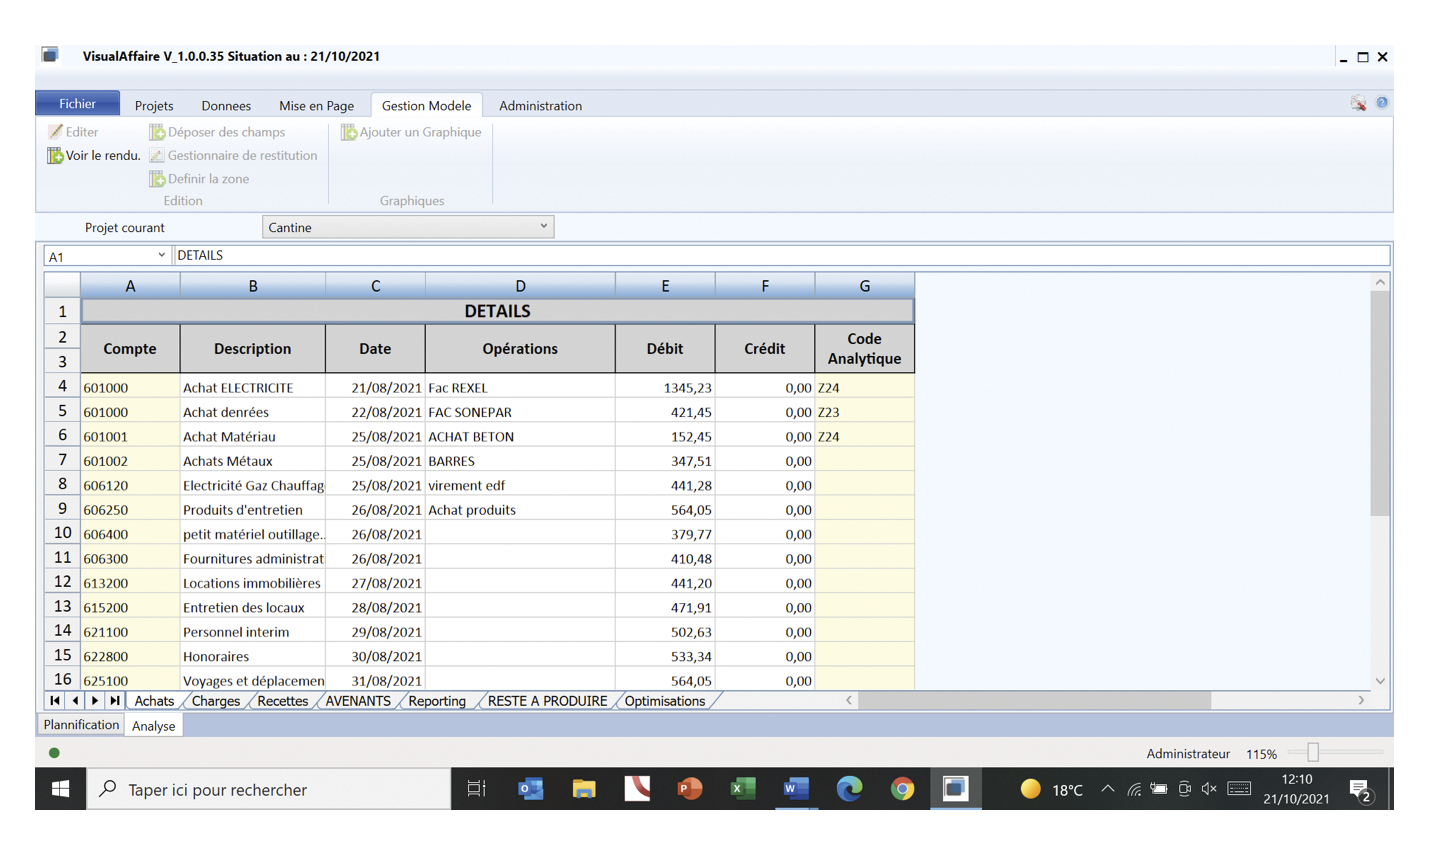The height and width of the screenshot is (854, 1432).
Task: Select the Charges sheet tab
Action: coord(215,701)
